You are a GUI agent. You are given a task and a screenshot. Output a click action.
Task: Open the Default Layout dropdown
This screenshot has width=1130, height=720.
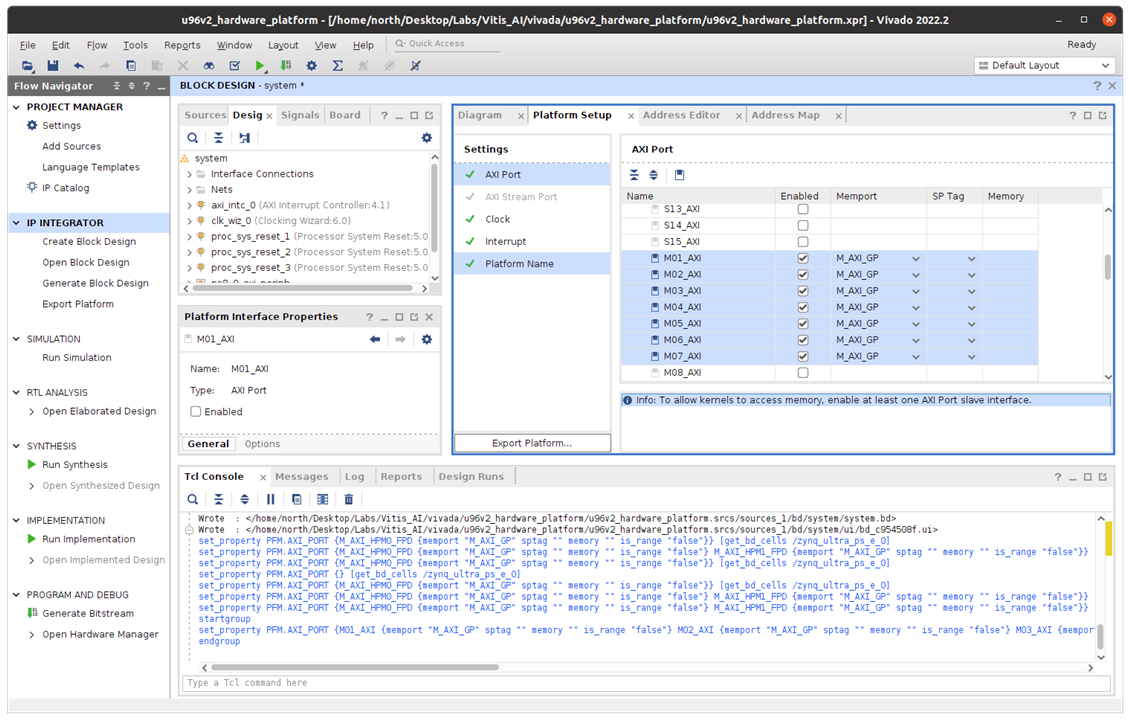(1044, 66)
